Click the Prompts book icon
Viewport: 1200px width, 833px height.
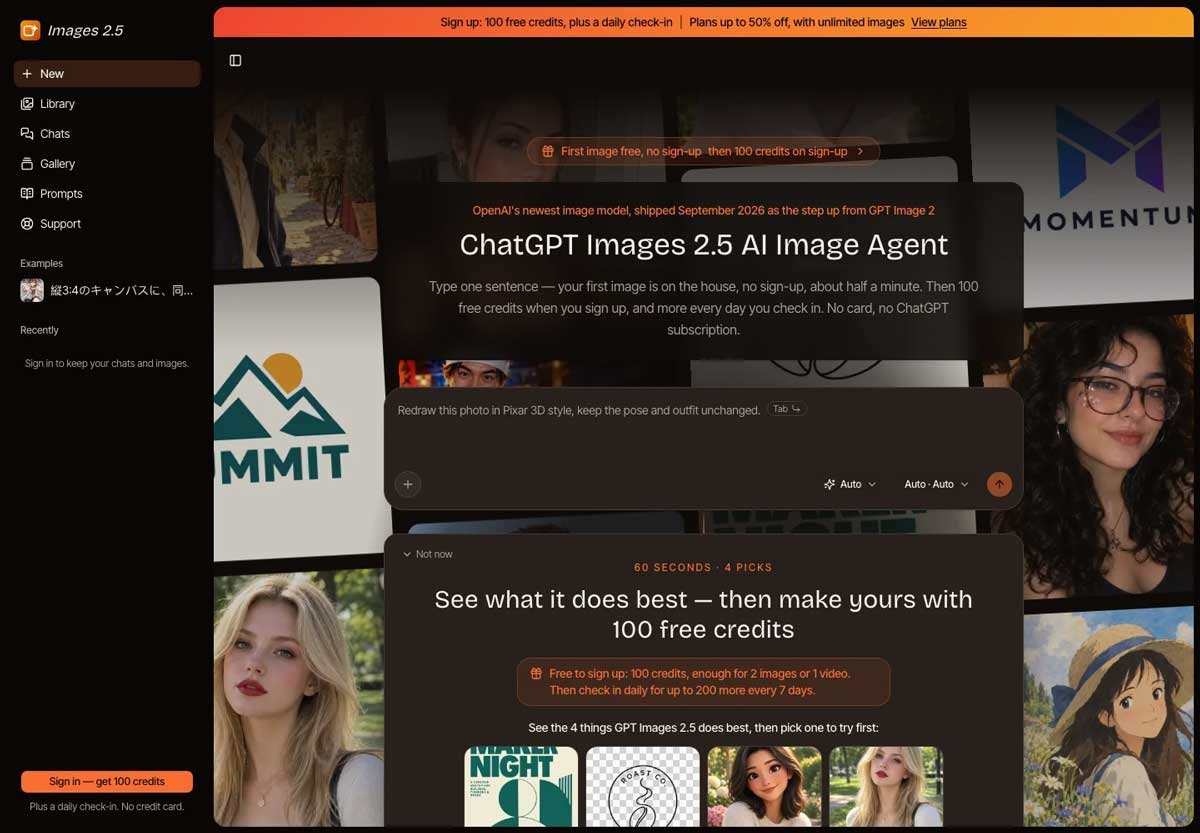coord(27,194)
